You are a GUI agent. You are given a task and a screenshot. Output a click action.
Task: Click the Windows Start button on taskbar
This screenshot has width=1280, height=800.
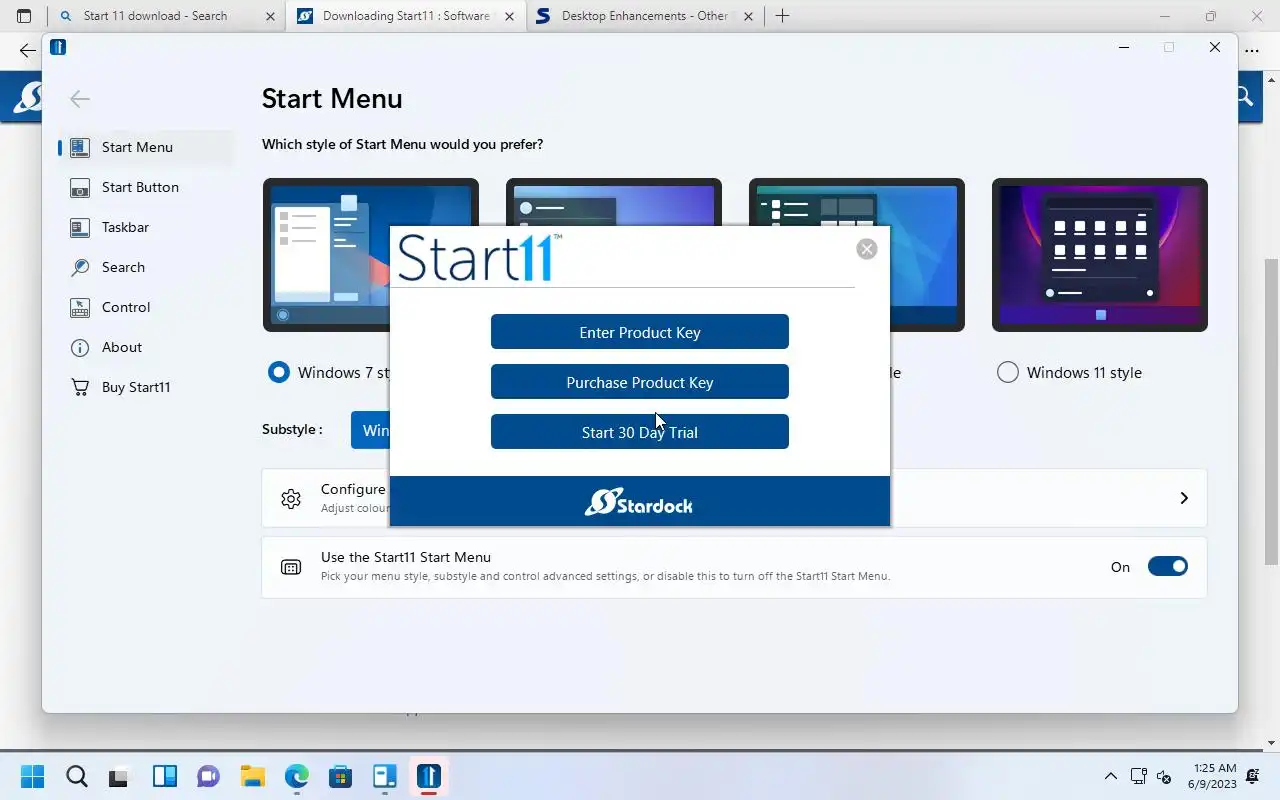tap(32, 776)
